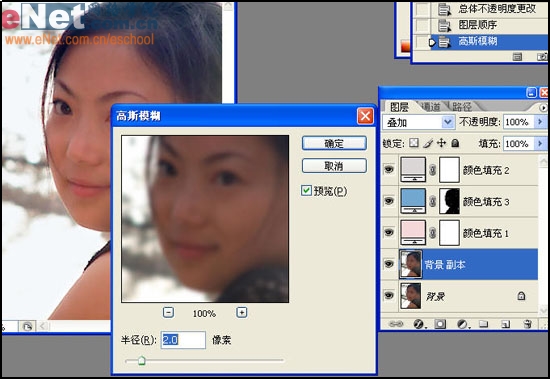The image size is (550, 379).
Task: Click the document status bar icon
Action: 27,326
